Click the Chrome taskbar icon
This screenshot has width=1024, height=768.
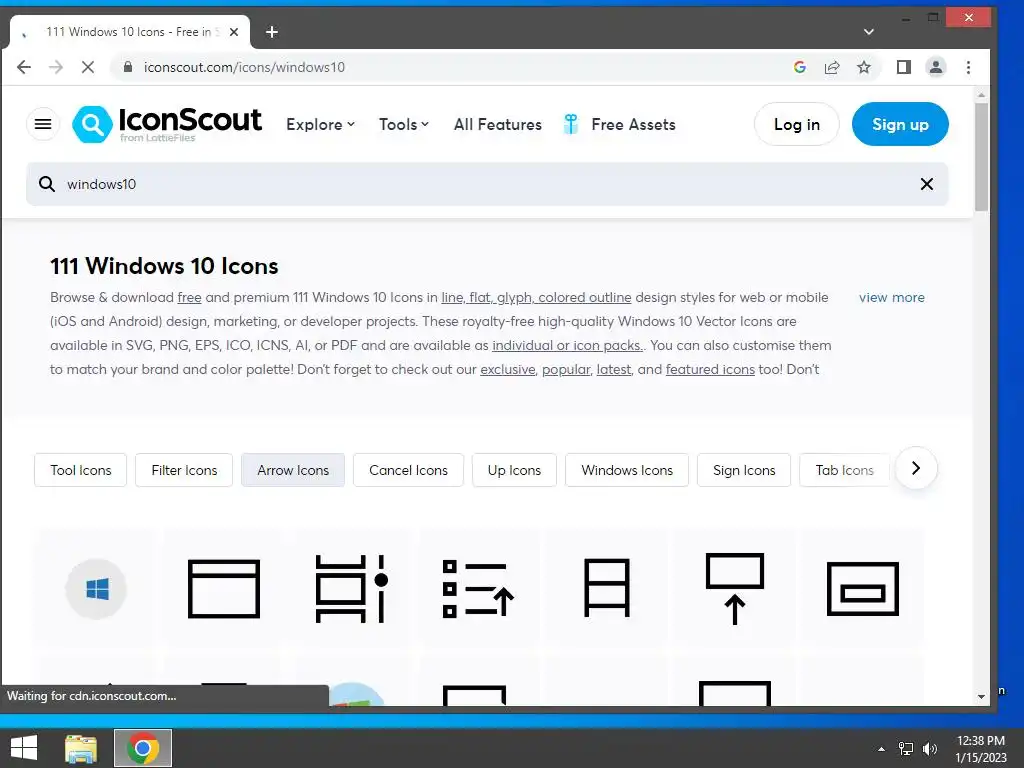click(143, 748)
